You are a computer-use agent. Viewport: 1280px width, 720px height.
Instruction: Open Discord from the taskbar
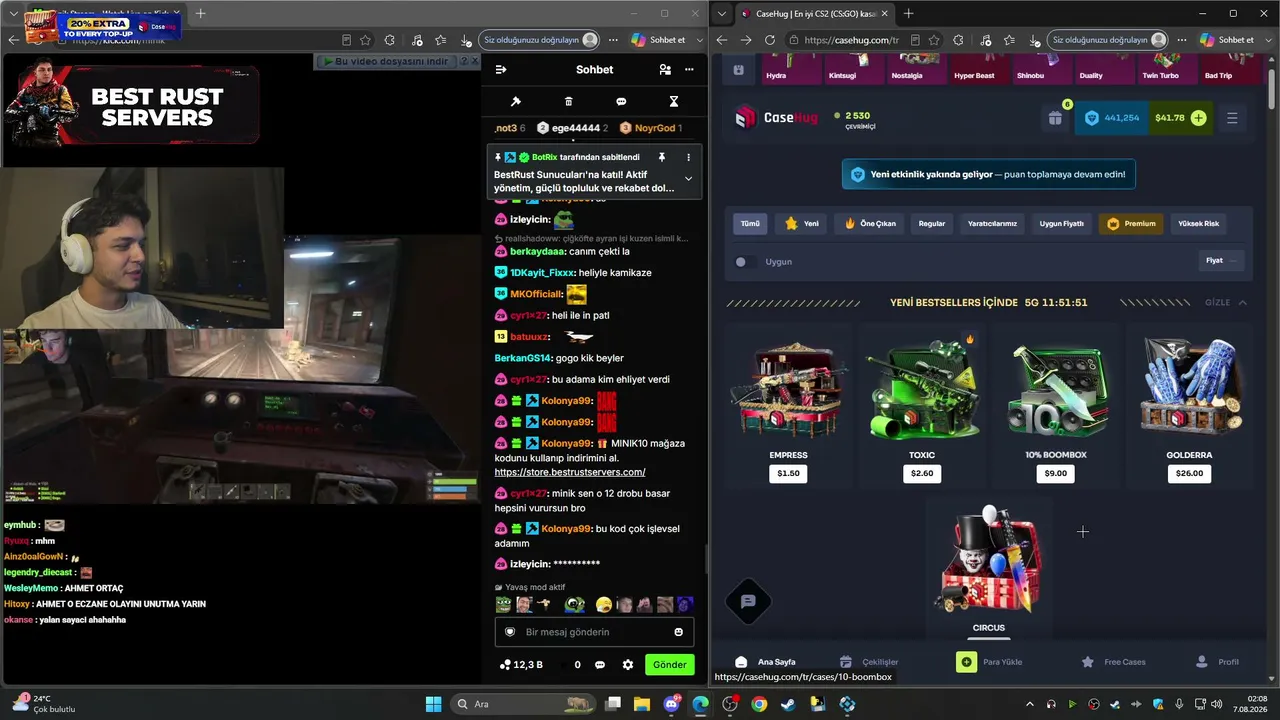point(672,704)
